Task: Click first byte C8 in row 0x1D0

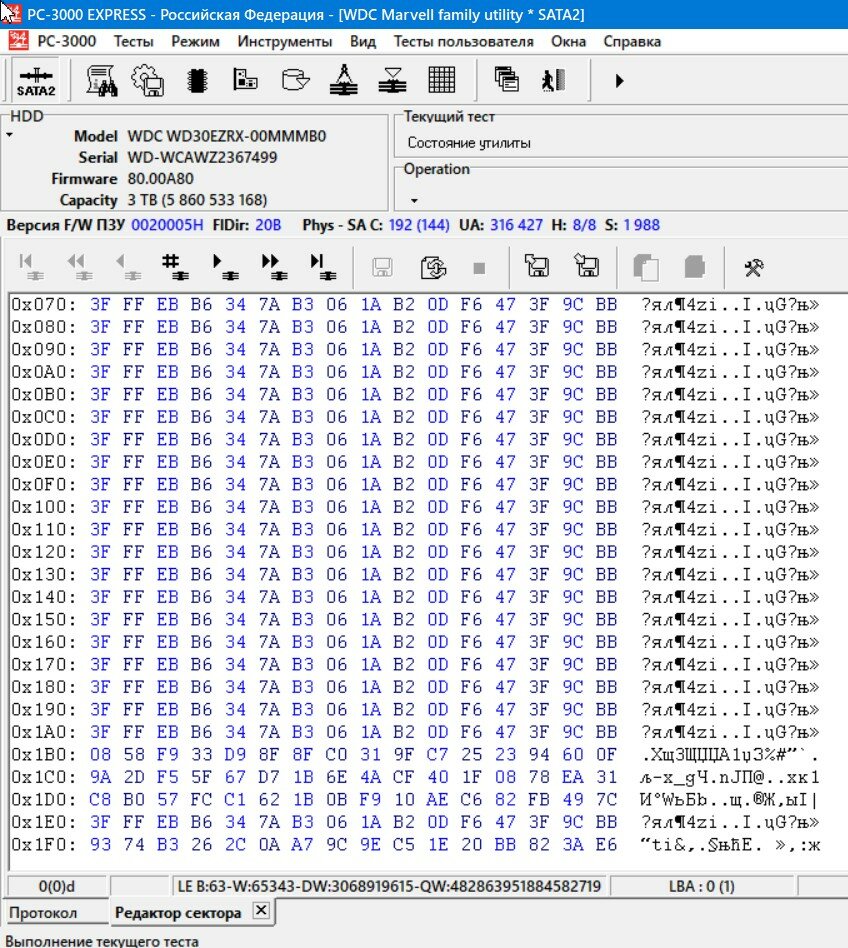Action: click(x=100, y=800)
